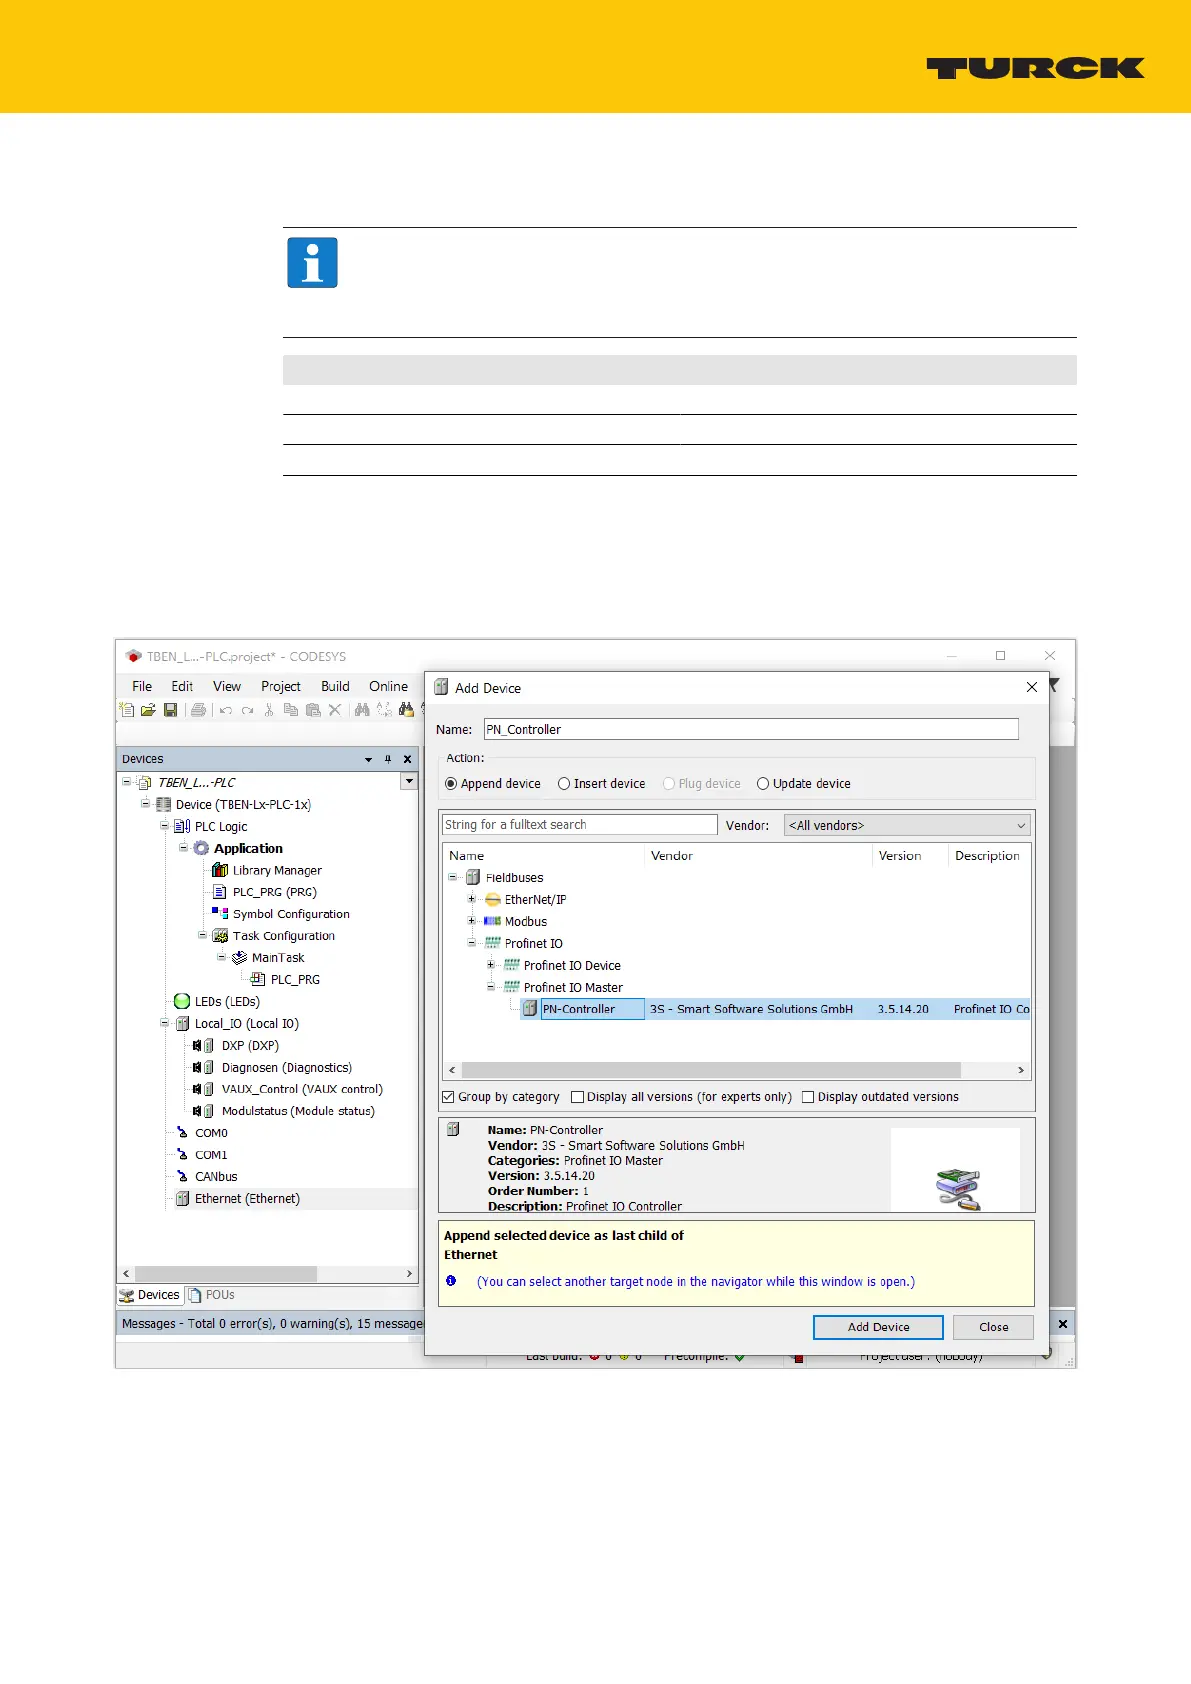Screen dimensions: 1191x1684
Task: Click the PN-Controller device icon in list
Action: pos(530,1009)
